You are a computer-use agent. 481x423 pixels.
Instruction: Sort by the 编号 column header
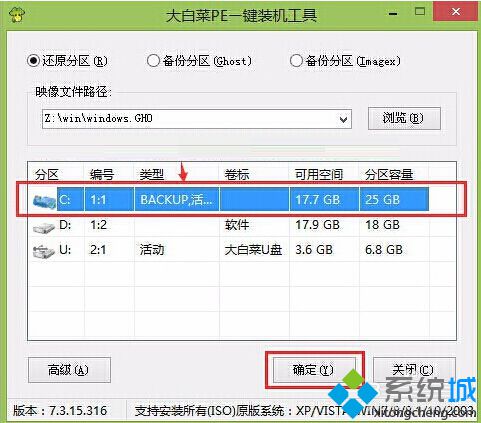[x=102, y=175]
